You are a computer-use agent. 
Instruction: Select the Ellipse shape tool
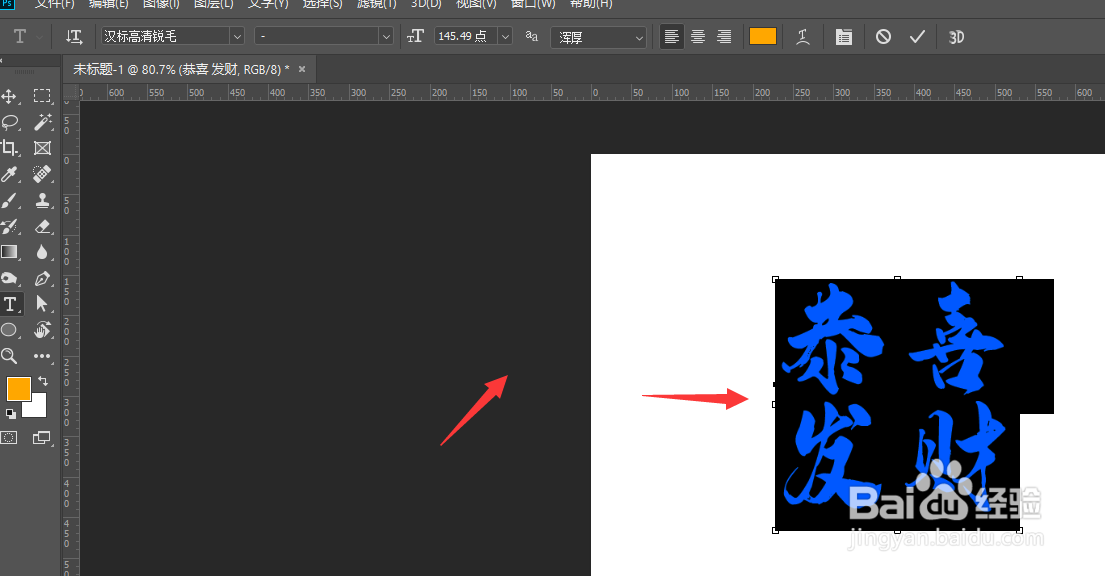coord(10,330)
